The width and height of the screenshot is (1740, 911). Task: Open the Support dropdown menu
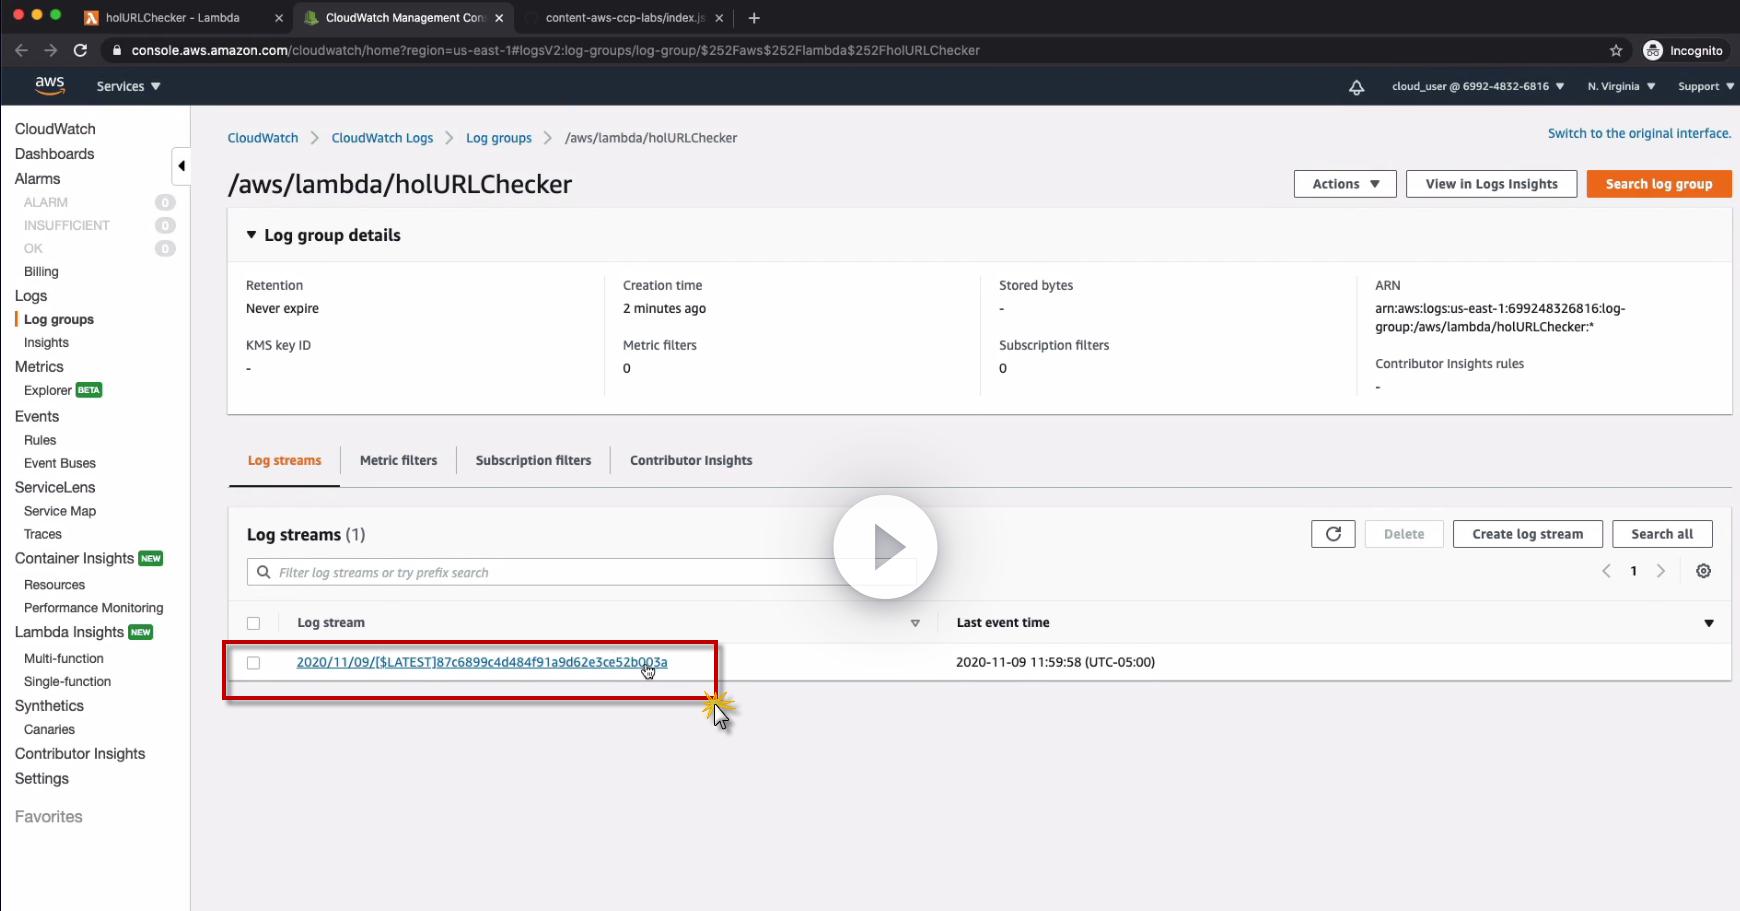pos(1706,87)
